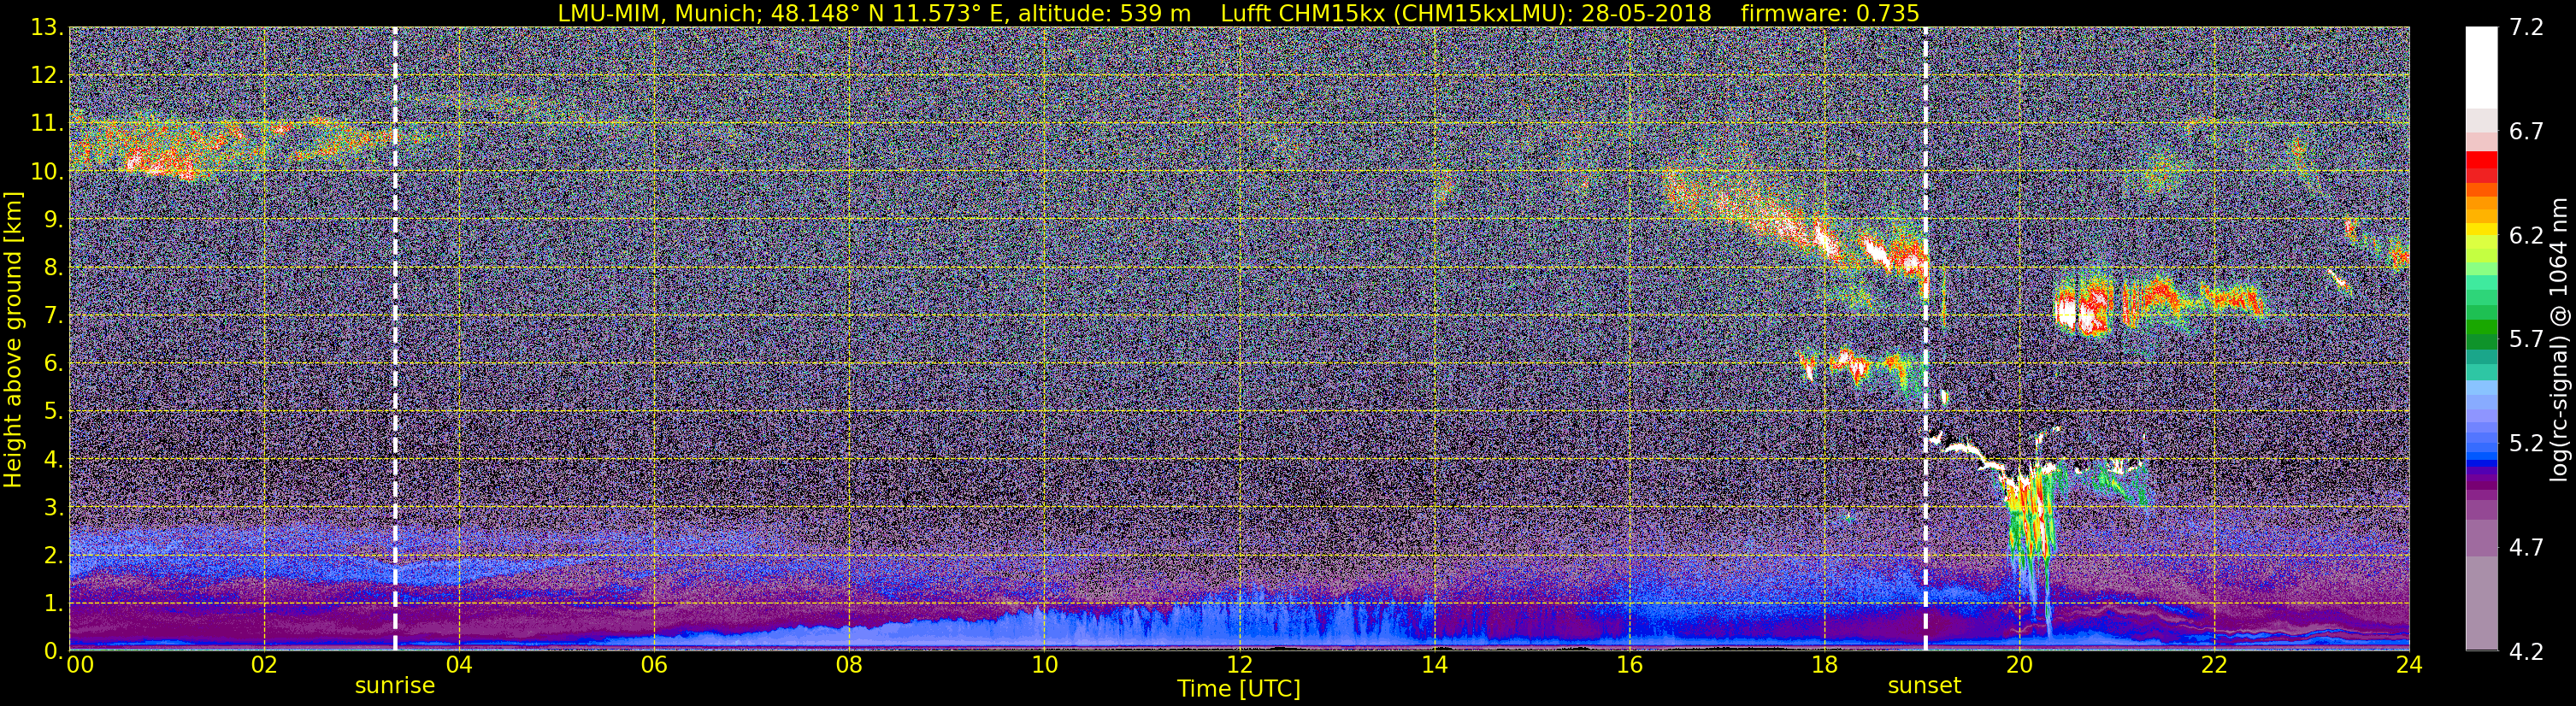Click the '00' time axis tick label
The height and width of the screenshot is (706, 2576).
point(79,665)
